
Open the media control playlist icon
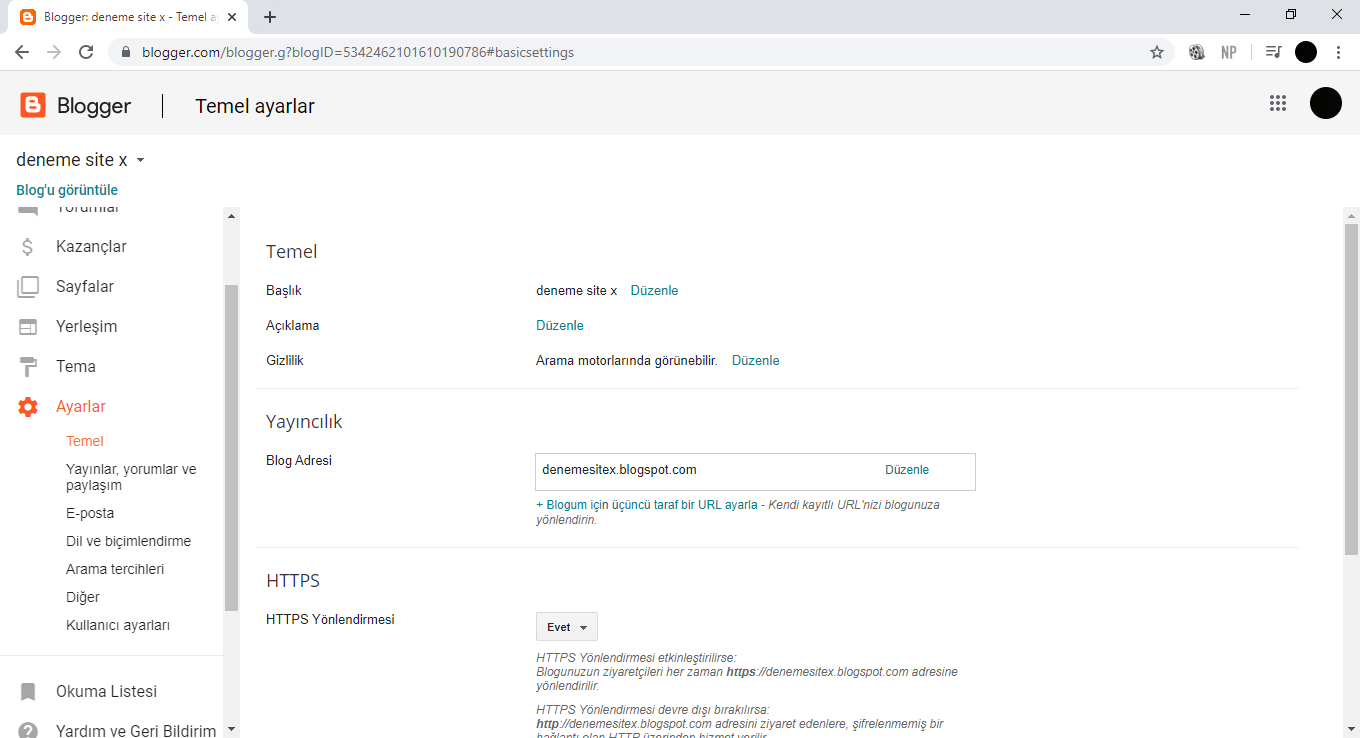coord(1273,52)
